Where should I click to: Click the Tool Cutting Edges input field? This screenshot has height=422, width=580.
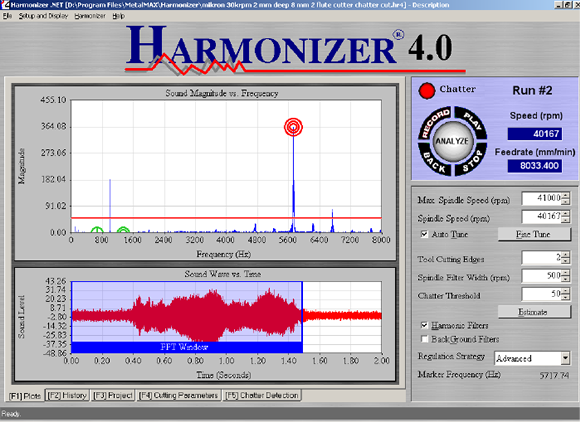point(542,257)
